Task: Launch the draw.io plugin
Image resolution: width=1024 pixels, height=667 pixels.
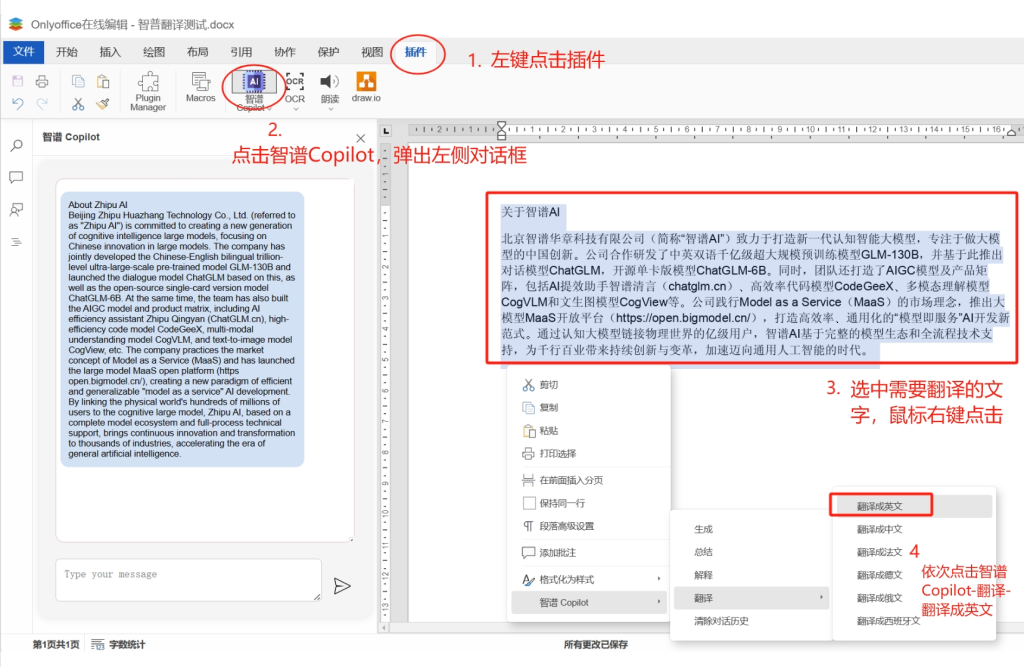Action: click(x=366, y=87)
